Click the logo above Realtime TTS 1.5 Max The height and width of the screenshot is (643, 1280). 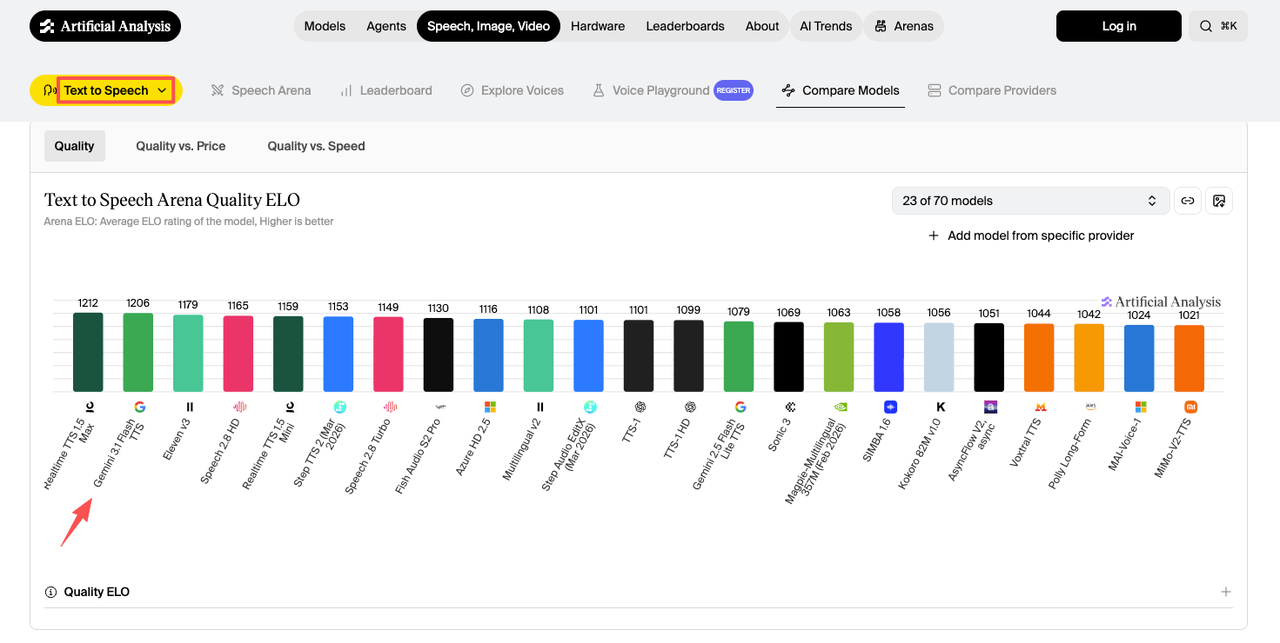click(89, 407)
